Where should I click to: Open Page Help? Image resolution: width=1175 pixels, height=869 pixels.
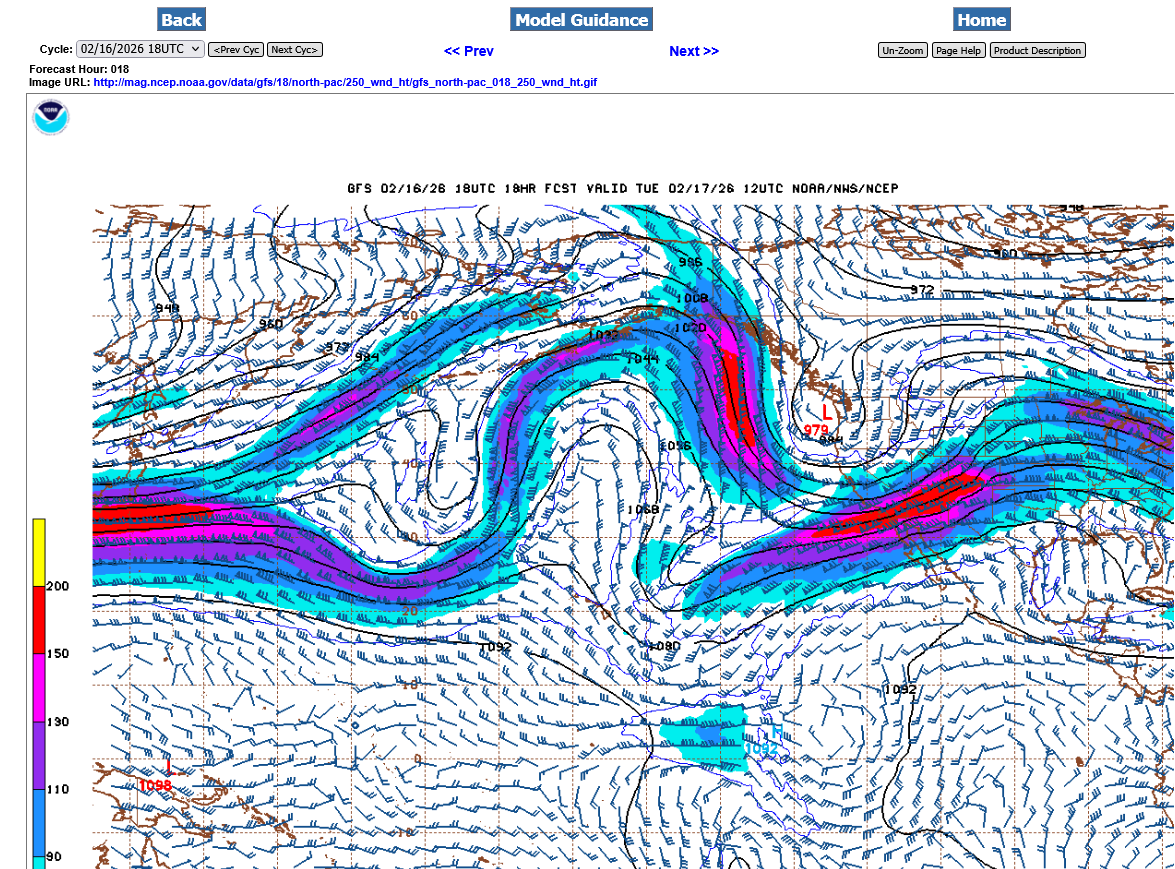[x=958, y=50]
